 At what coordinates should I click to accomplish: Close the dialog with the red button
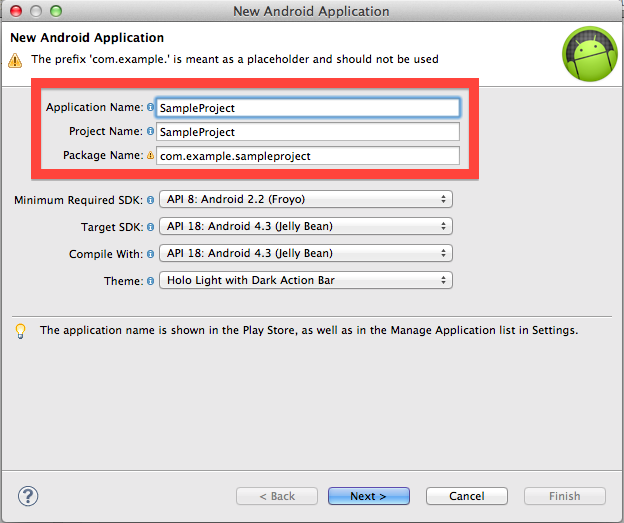(x=16, y=11)
